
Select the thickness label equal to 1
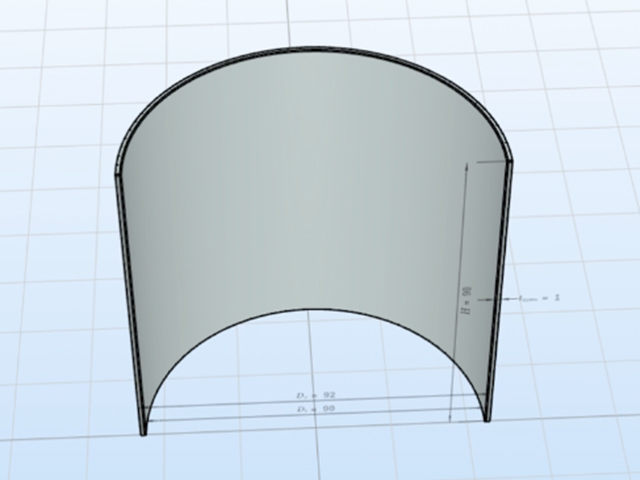click(x=539, y=298)
